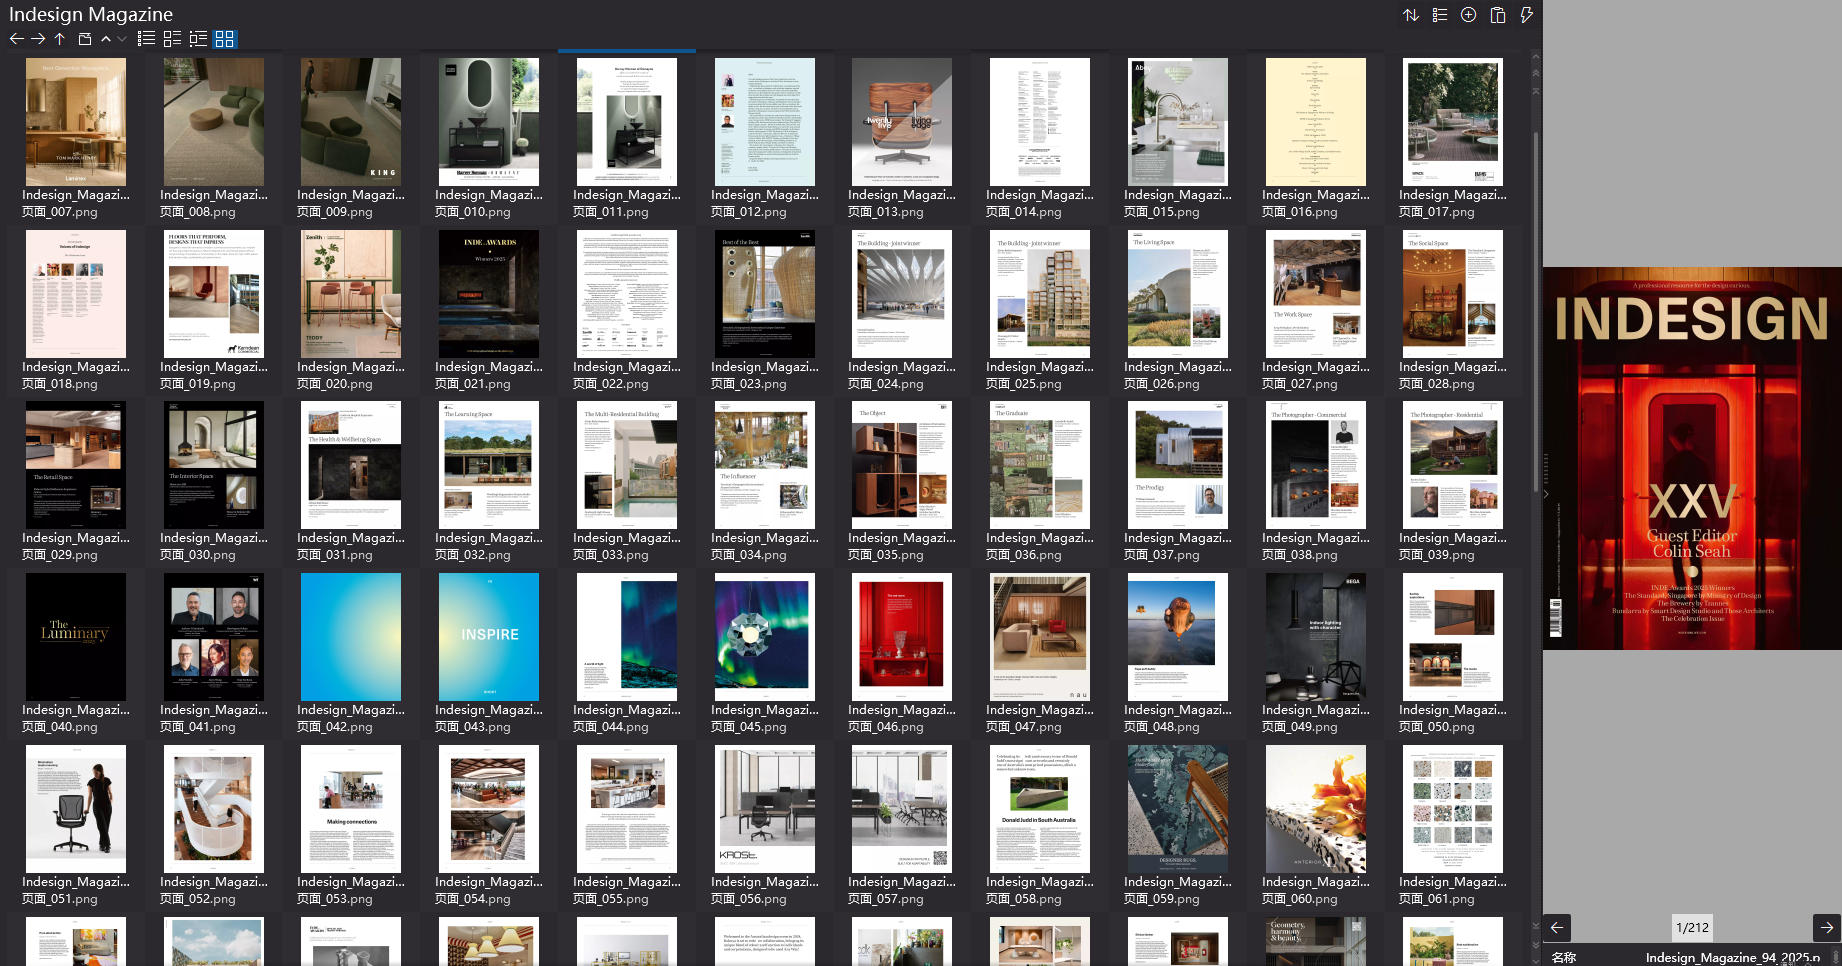The height and width of the screenshot is (966, 1842).
Task: Show previous preview image with left arrow
Action: [x=1557, y=927]
